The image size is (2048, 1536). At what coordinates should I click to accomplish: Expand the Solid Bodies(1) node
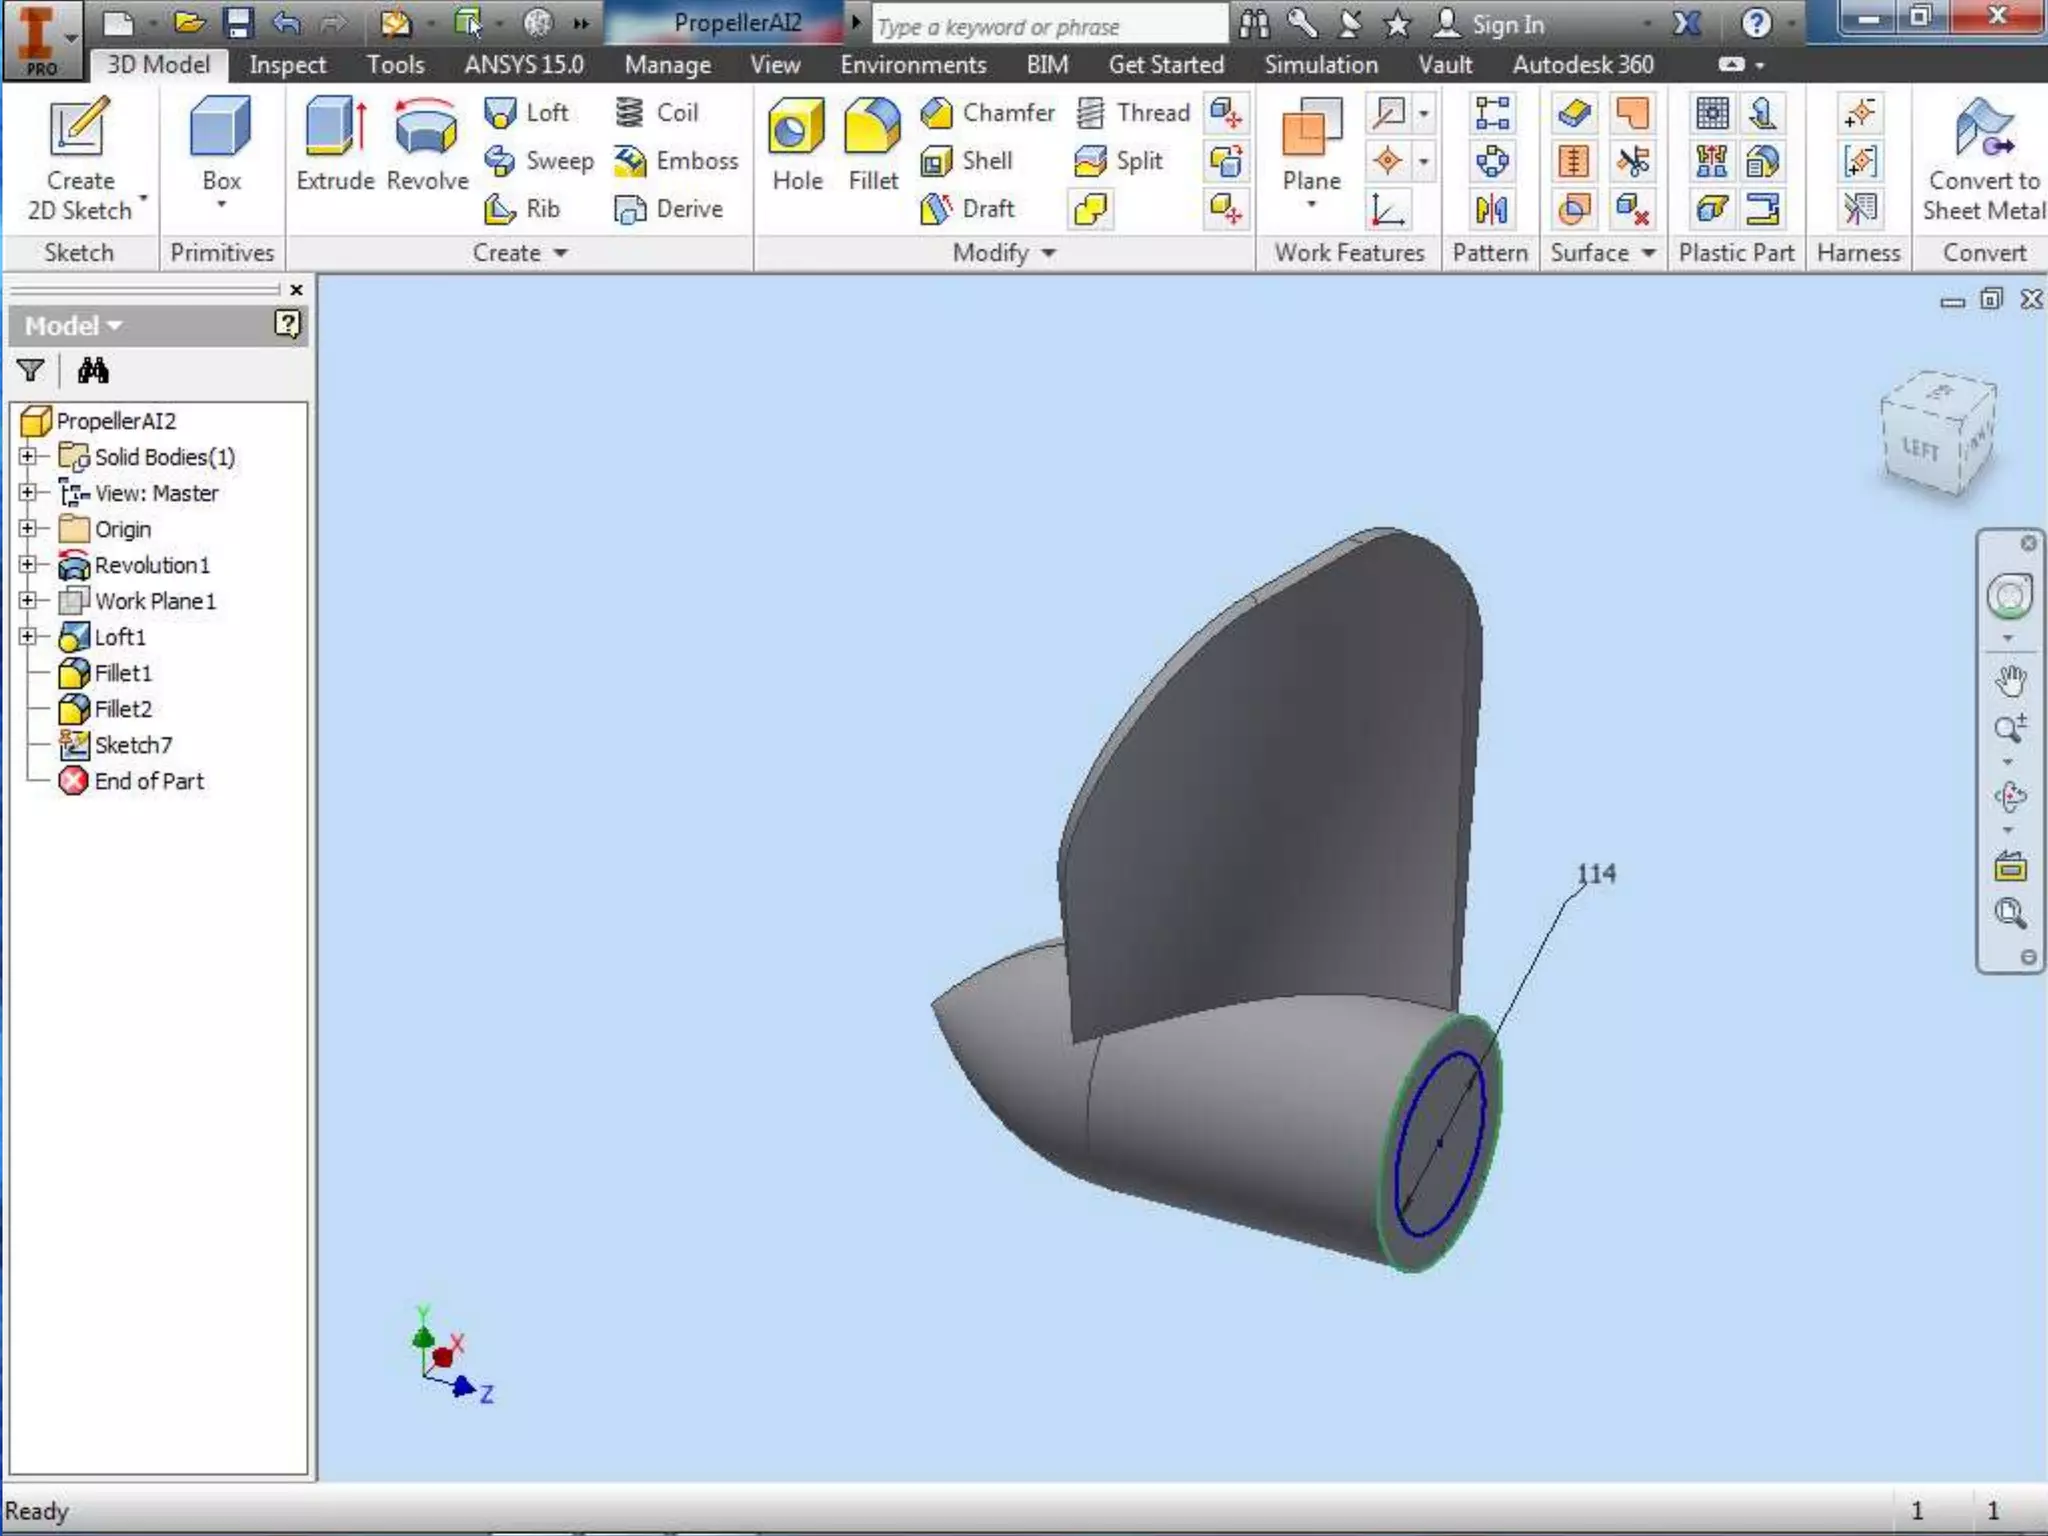[28, 457]
